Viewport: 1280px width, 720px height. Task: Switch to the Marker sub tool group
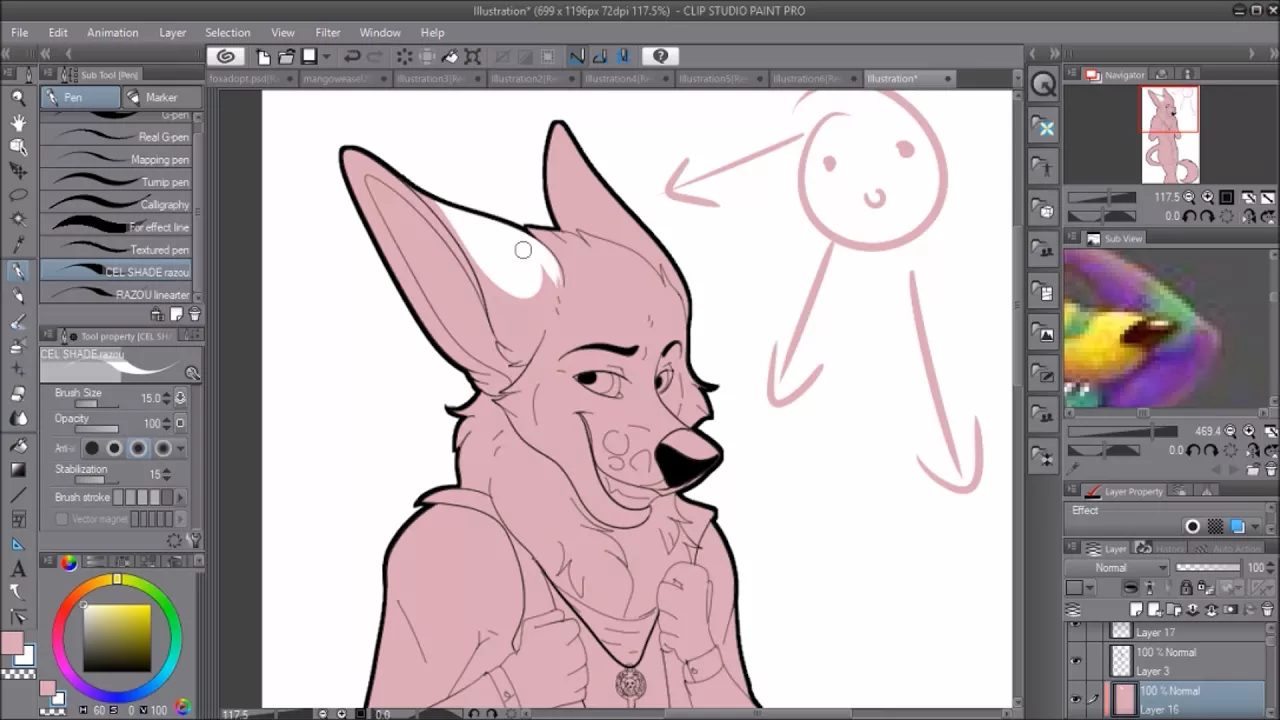[163, 97]
